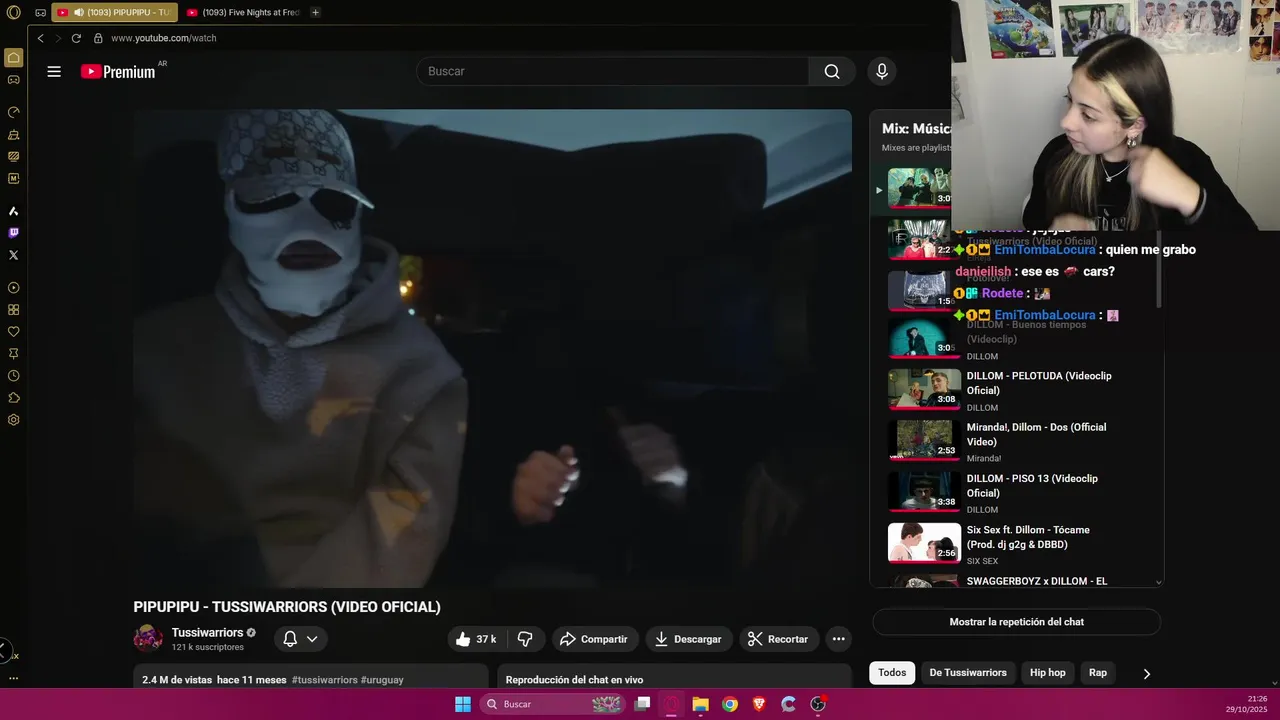Click the #tussiwarriors hashtag link
The image size is (1280, 720).
tap(325, 680)
